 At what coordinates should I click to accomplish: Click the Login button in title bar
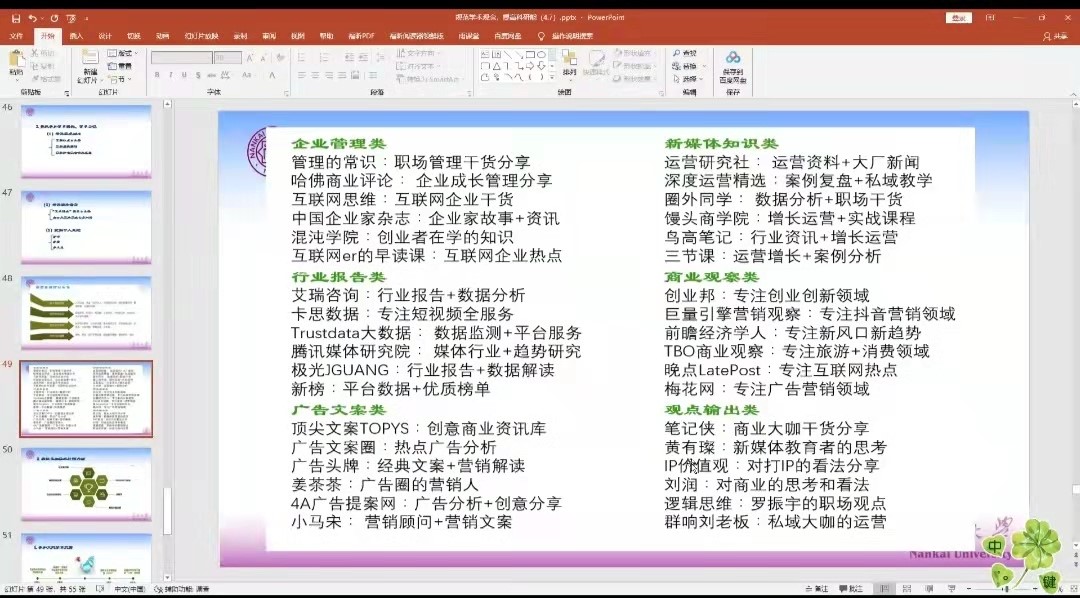point(960,18)
